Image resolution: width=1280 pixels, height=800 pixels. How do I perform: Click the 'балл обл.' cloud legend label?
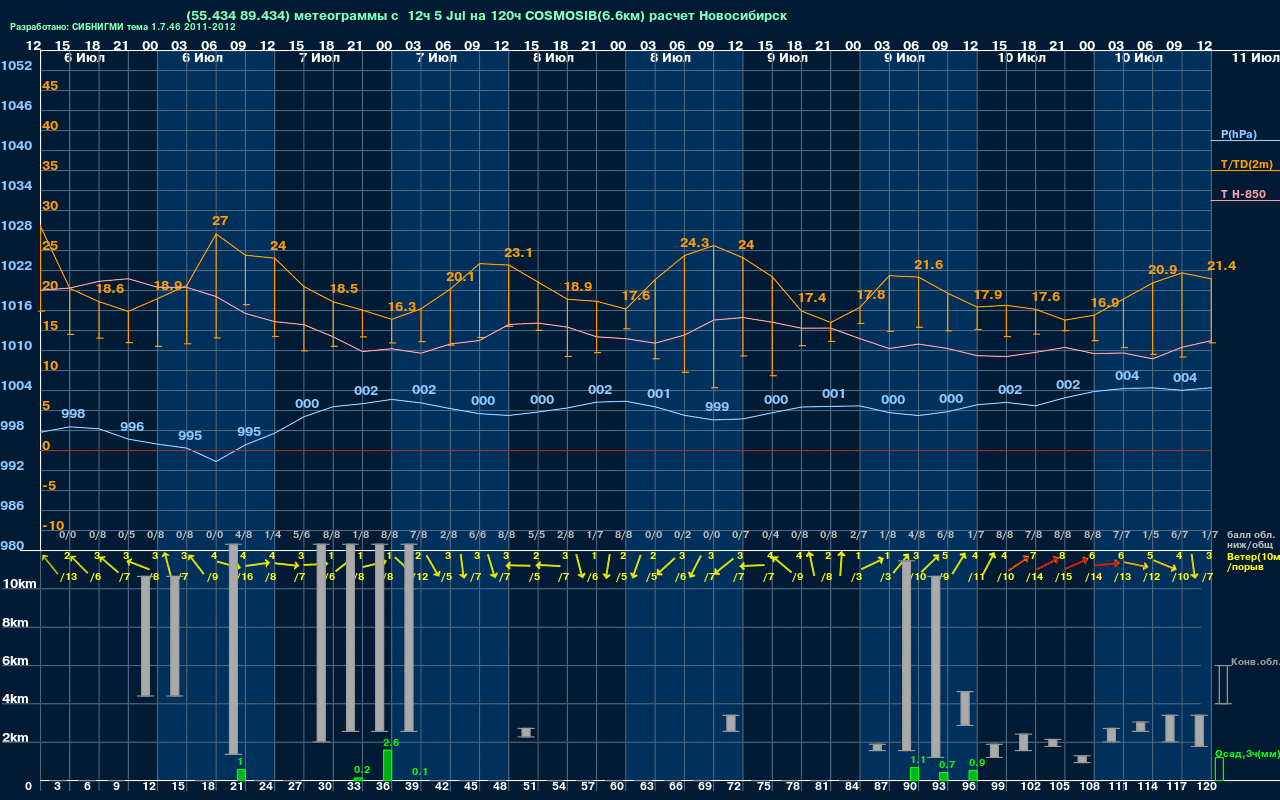(x=1252, y=535)
